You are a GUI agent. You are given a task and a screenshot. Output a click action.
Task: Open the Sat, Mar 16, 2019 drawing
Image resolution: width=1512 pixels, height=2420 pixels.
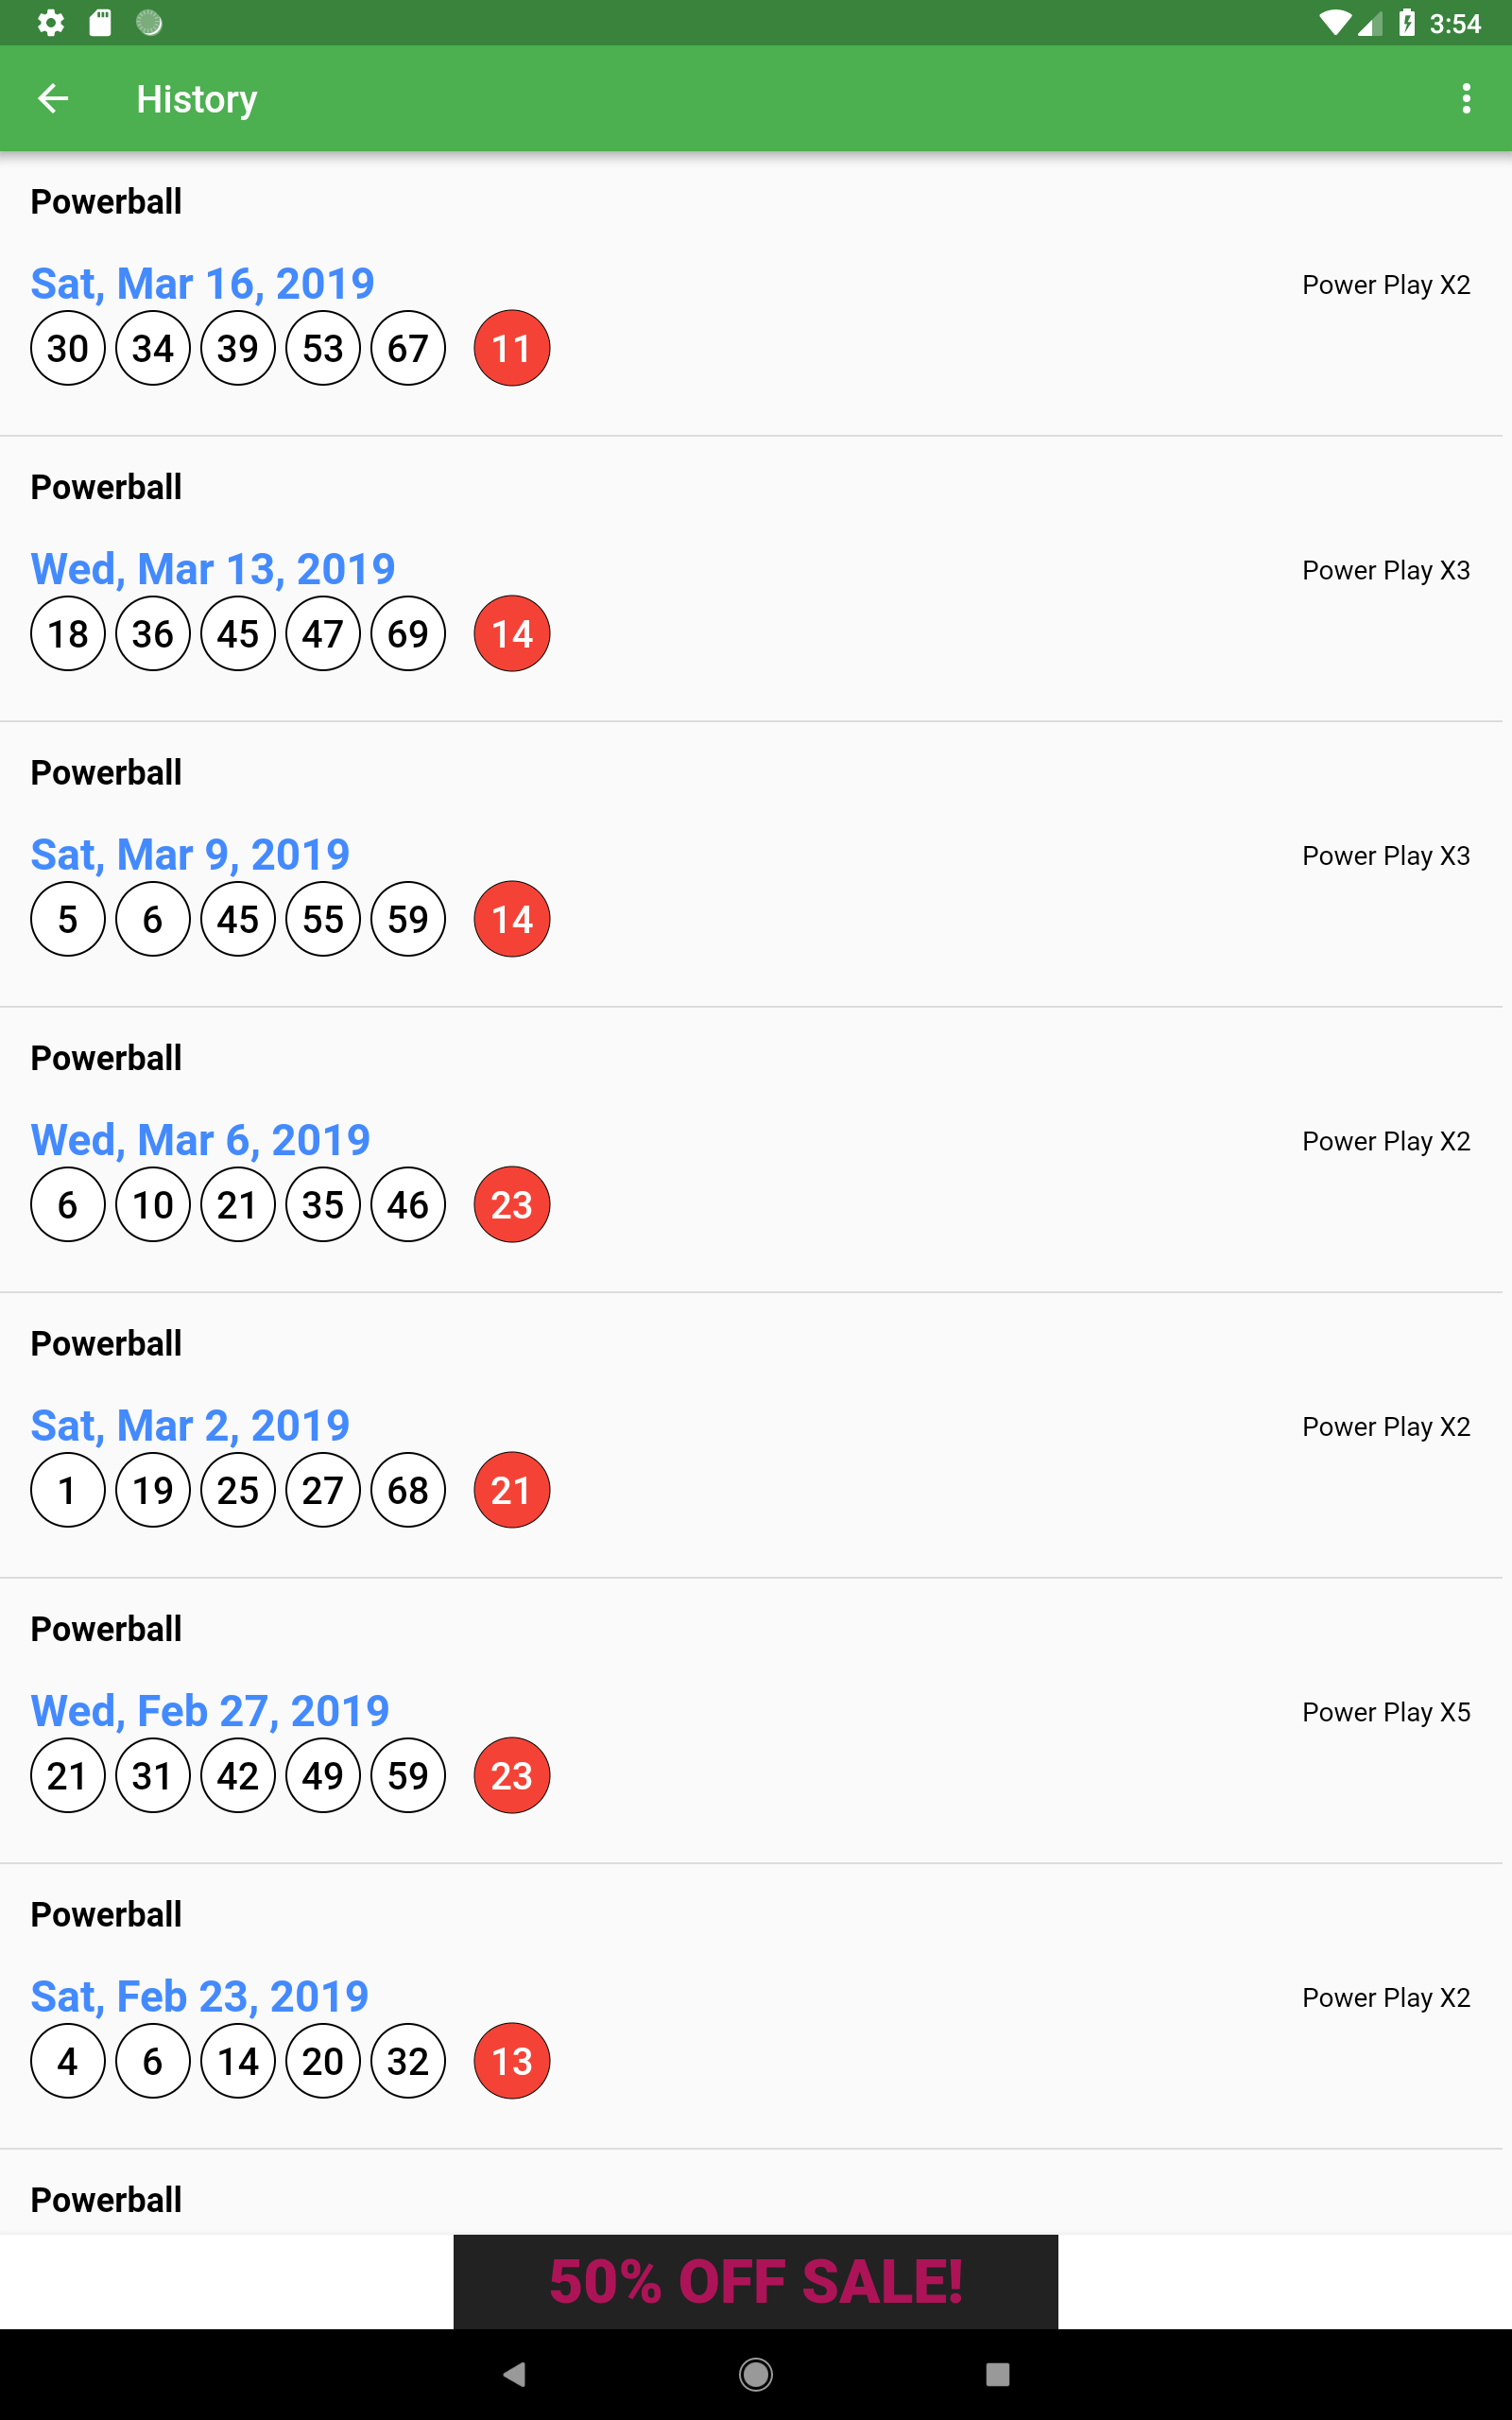pyautogui.click(x=203, y=283)
